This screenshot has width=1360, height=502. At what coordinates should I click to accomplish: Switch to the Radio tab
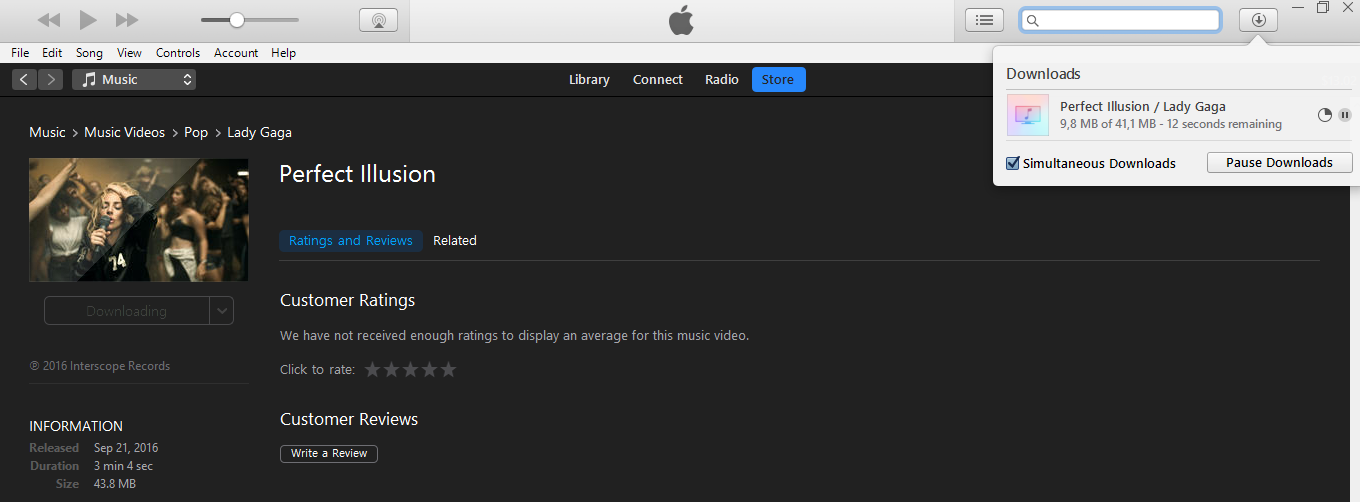722,80
